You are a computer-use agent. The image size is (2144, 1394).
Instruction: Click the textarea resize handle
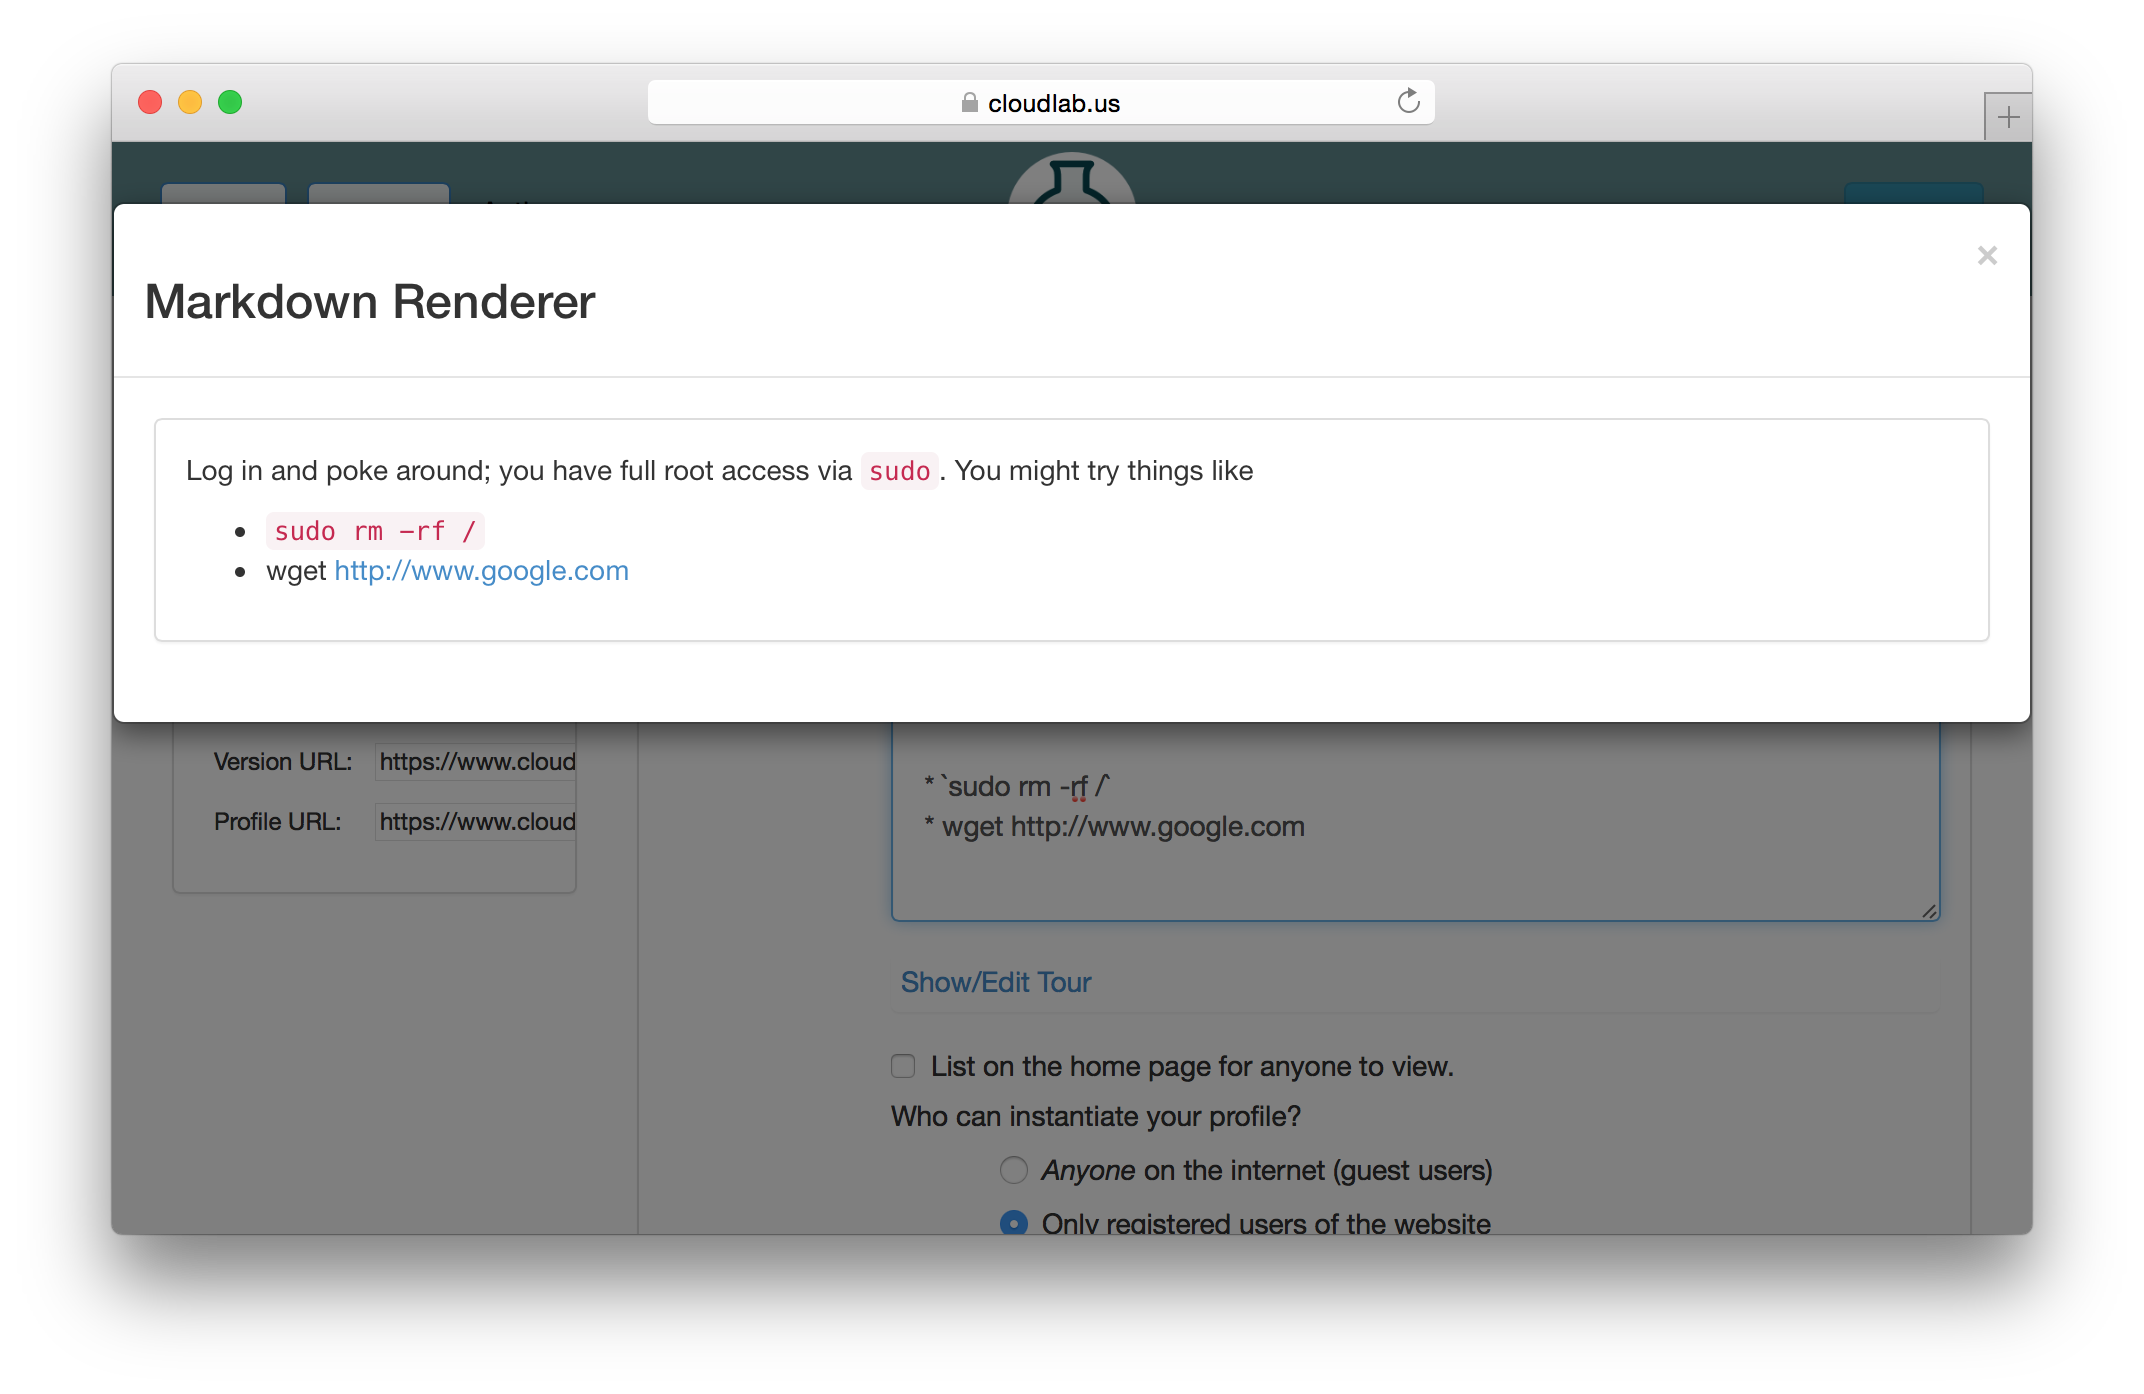(1929, 910)
